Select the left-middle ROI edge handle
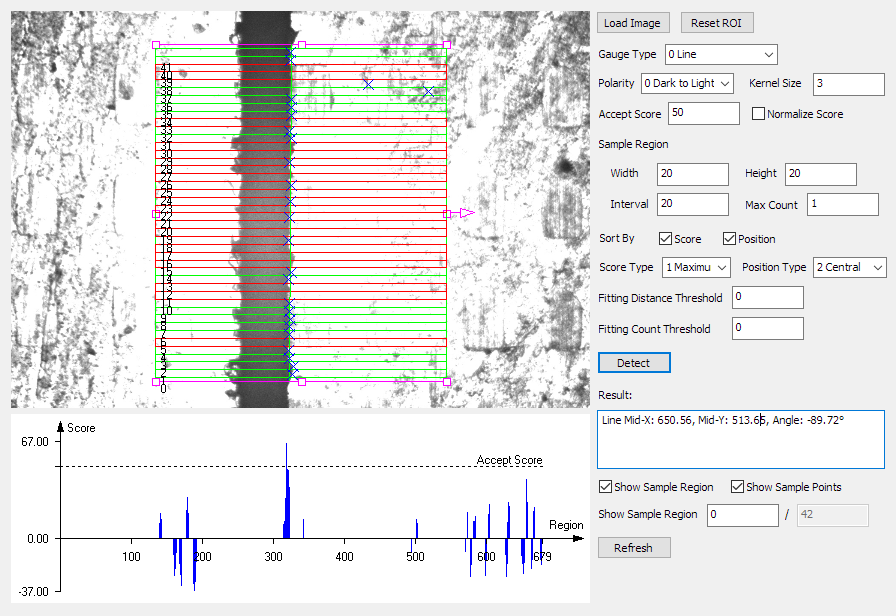Image resolution: width=896 pixels, height=616 pixels. (x=156, y=214)
